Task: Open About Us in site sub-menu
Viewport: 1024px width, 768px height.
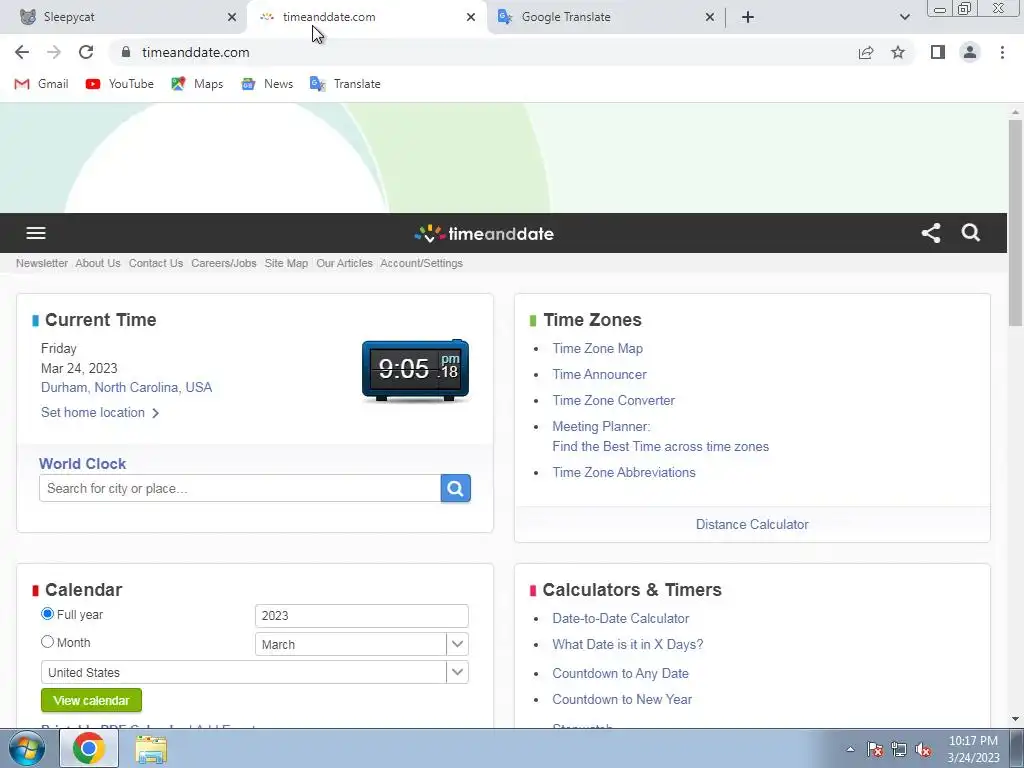Action: [x=98, y=263]
